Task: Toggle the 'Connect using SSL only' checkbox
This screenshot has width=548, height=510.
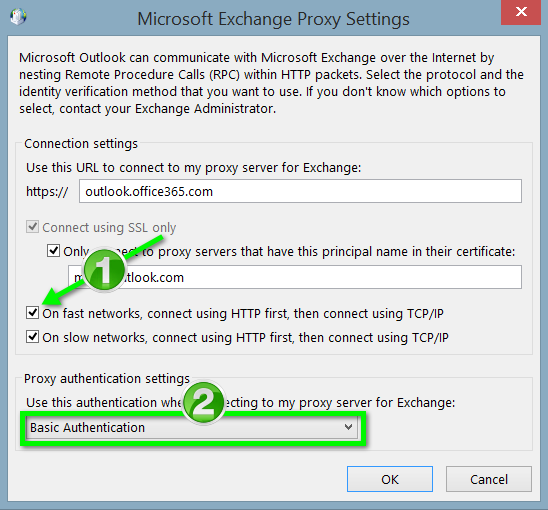Action: (33, 227)
